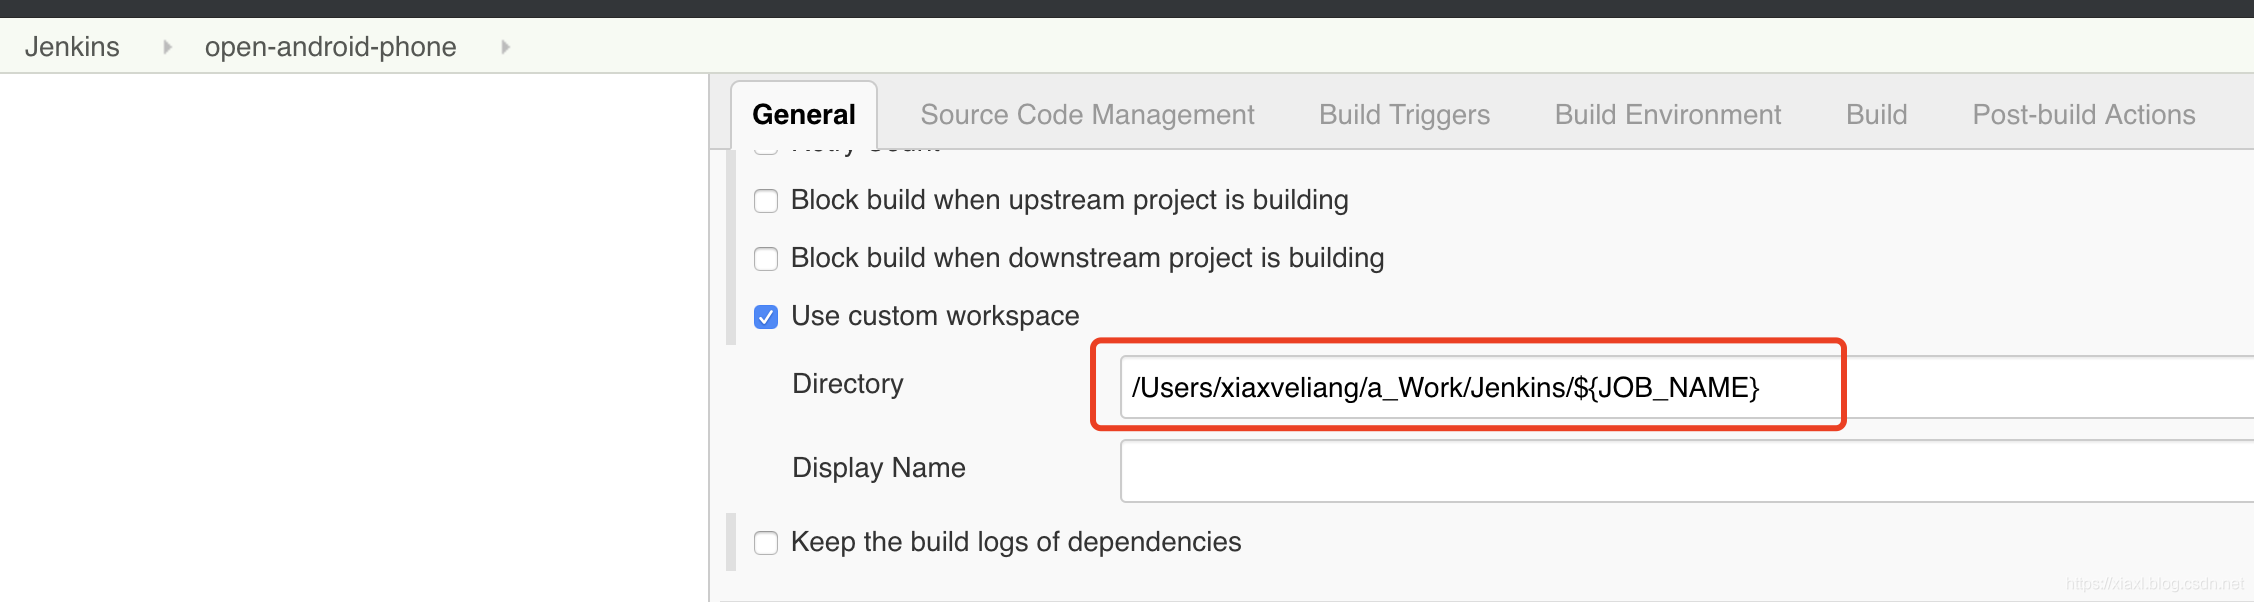Viewport: 2254px width, 602px height.
Task: Open the open-android-phone breadcrumb link
Action: [x=330, y=47]
